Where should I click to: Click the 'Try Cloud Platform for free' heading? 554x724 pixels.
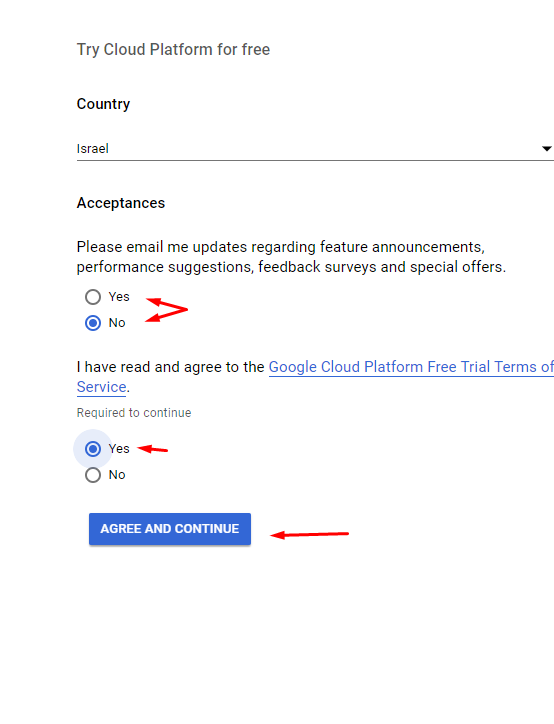coord(173,49)
